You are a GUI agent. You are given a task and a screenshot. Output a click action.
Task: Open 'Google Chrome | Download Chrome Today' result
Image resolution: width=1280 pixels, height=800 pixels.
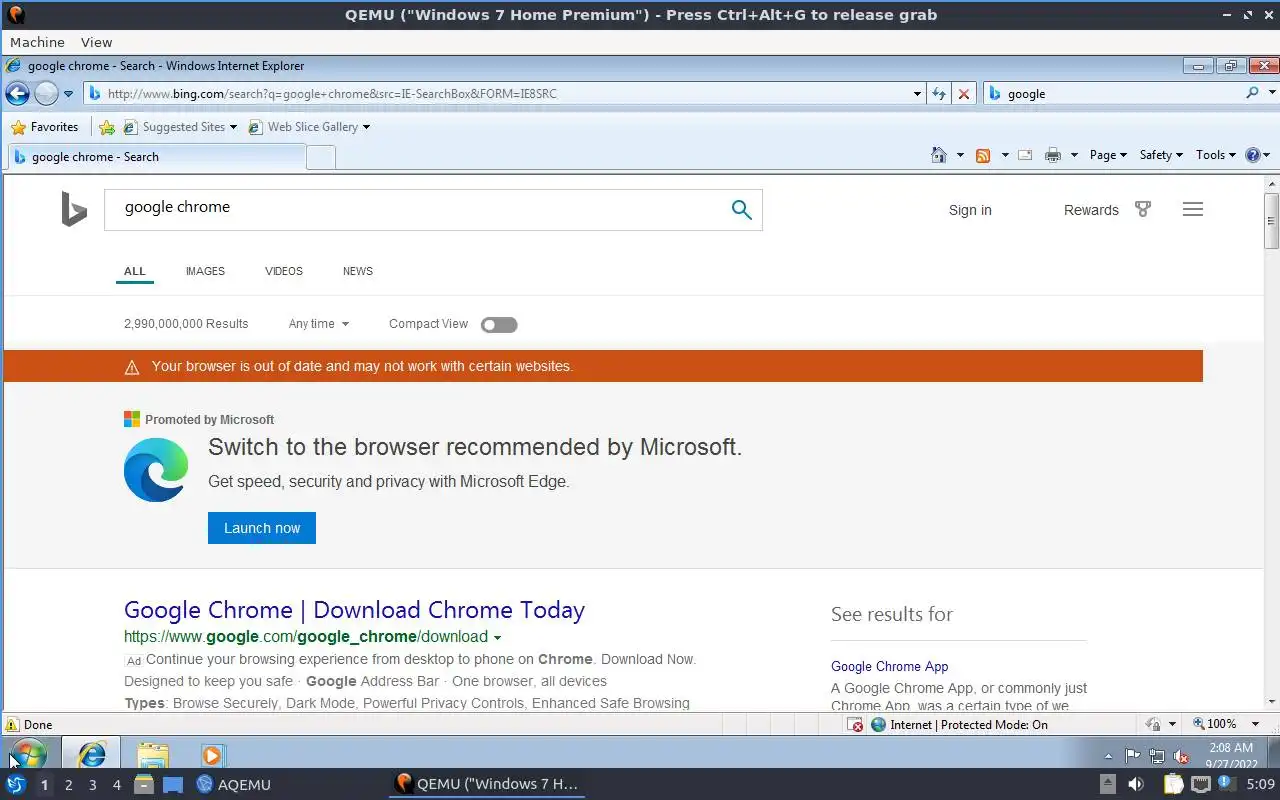354,610
